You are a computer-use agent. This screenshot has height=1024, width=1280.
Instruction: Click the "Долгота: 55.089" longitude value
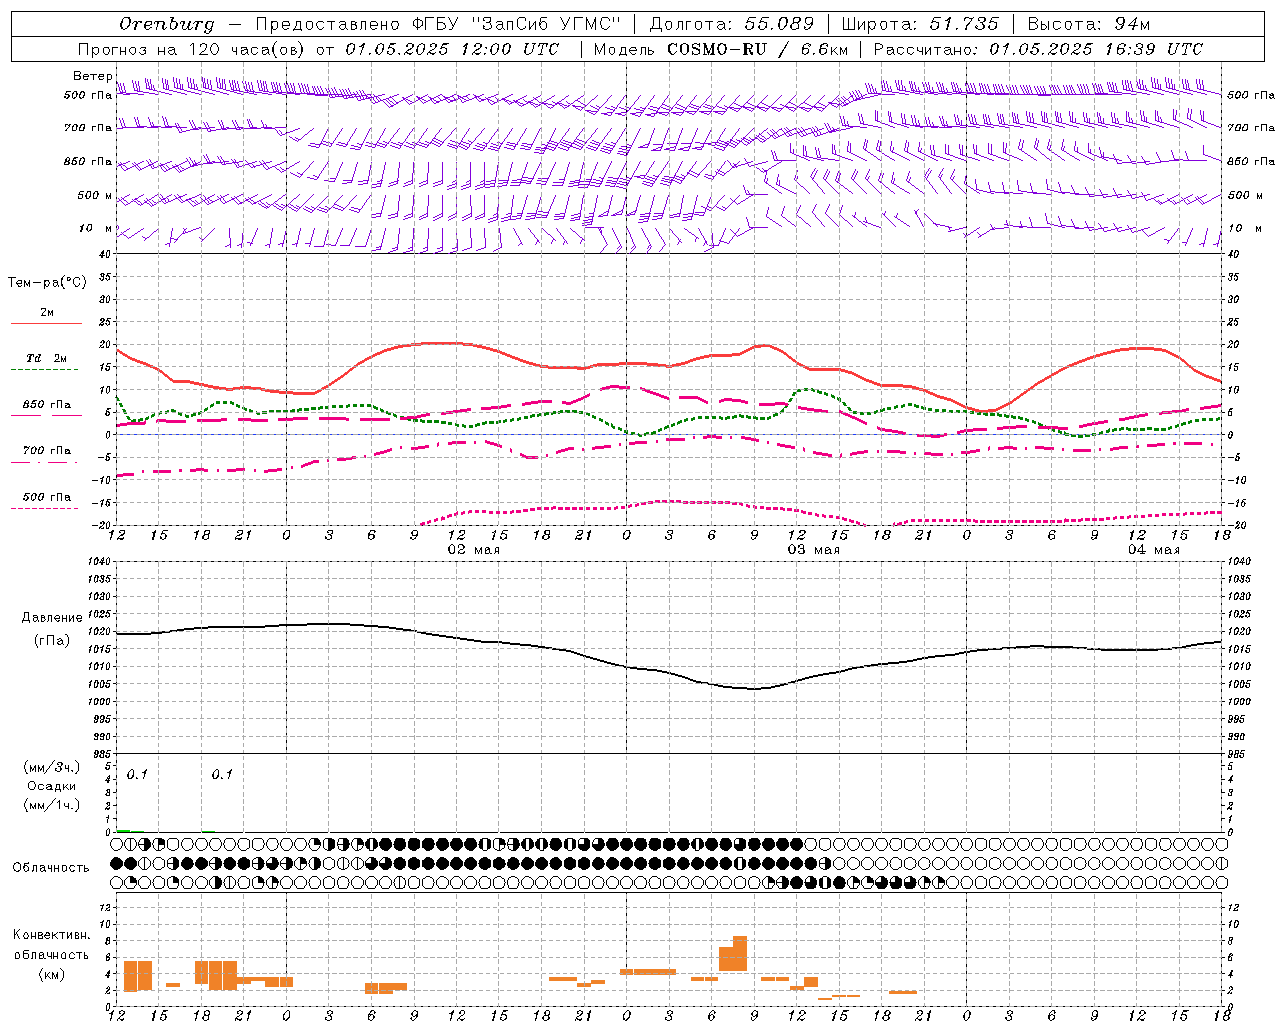(732, 24)
